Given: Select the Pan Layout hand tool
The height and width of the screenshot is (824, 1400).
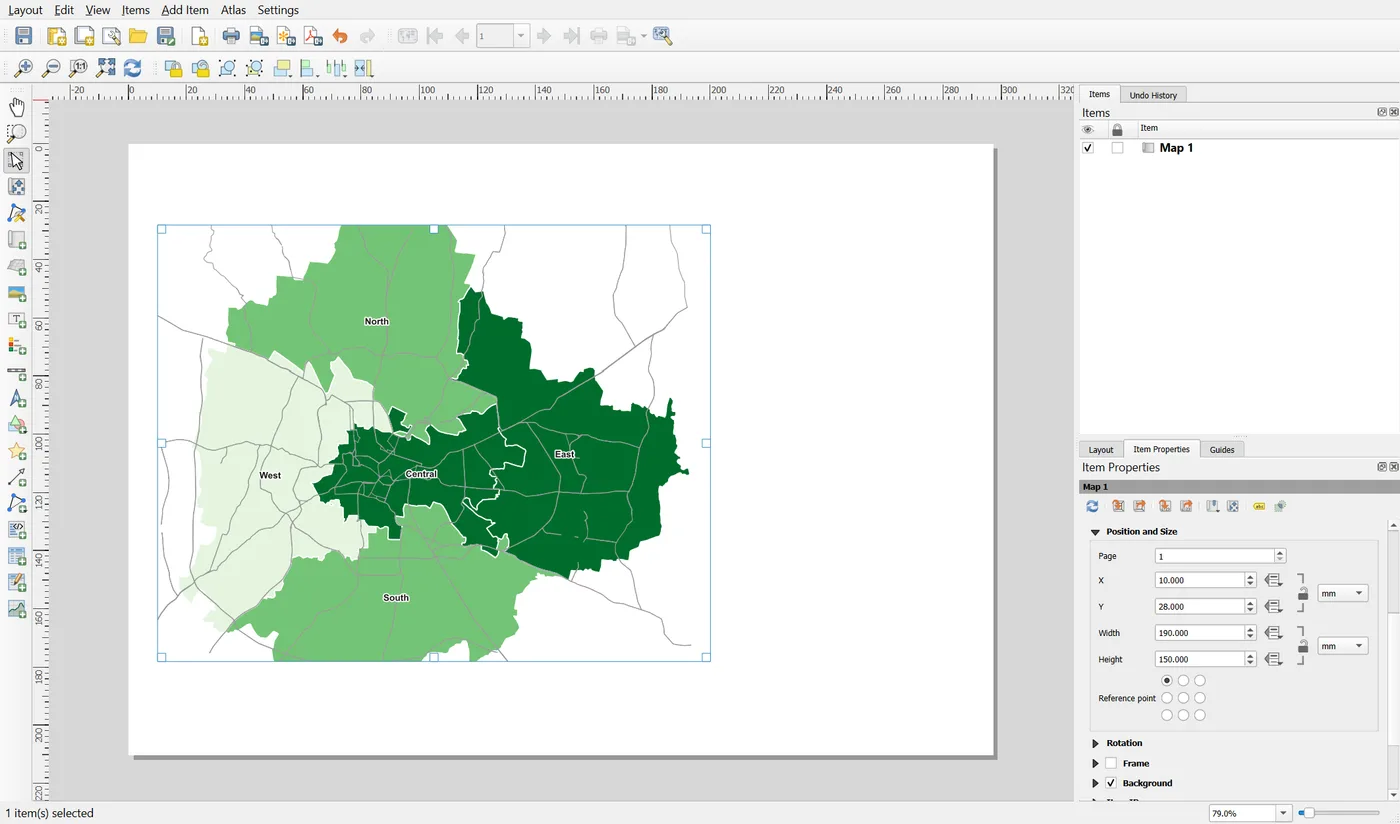Looking at the screenshot, I should coord(17,107).
